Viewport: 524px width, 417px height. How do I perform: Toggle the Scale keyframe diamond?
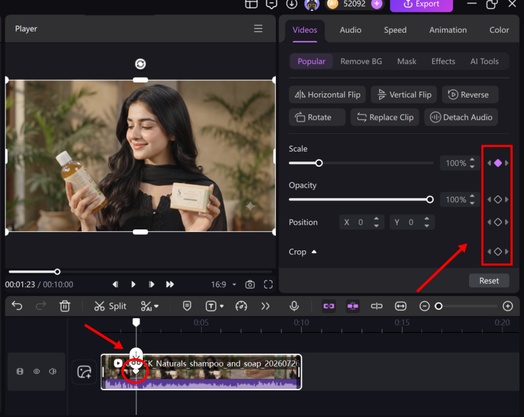click(498, 163)
